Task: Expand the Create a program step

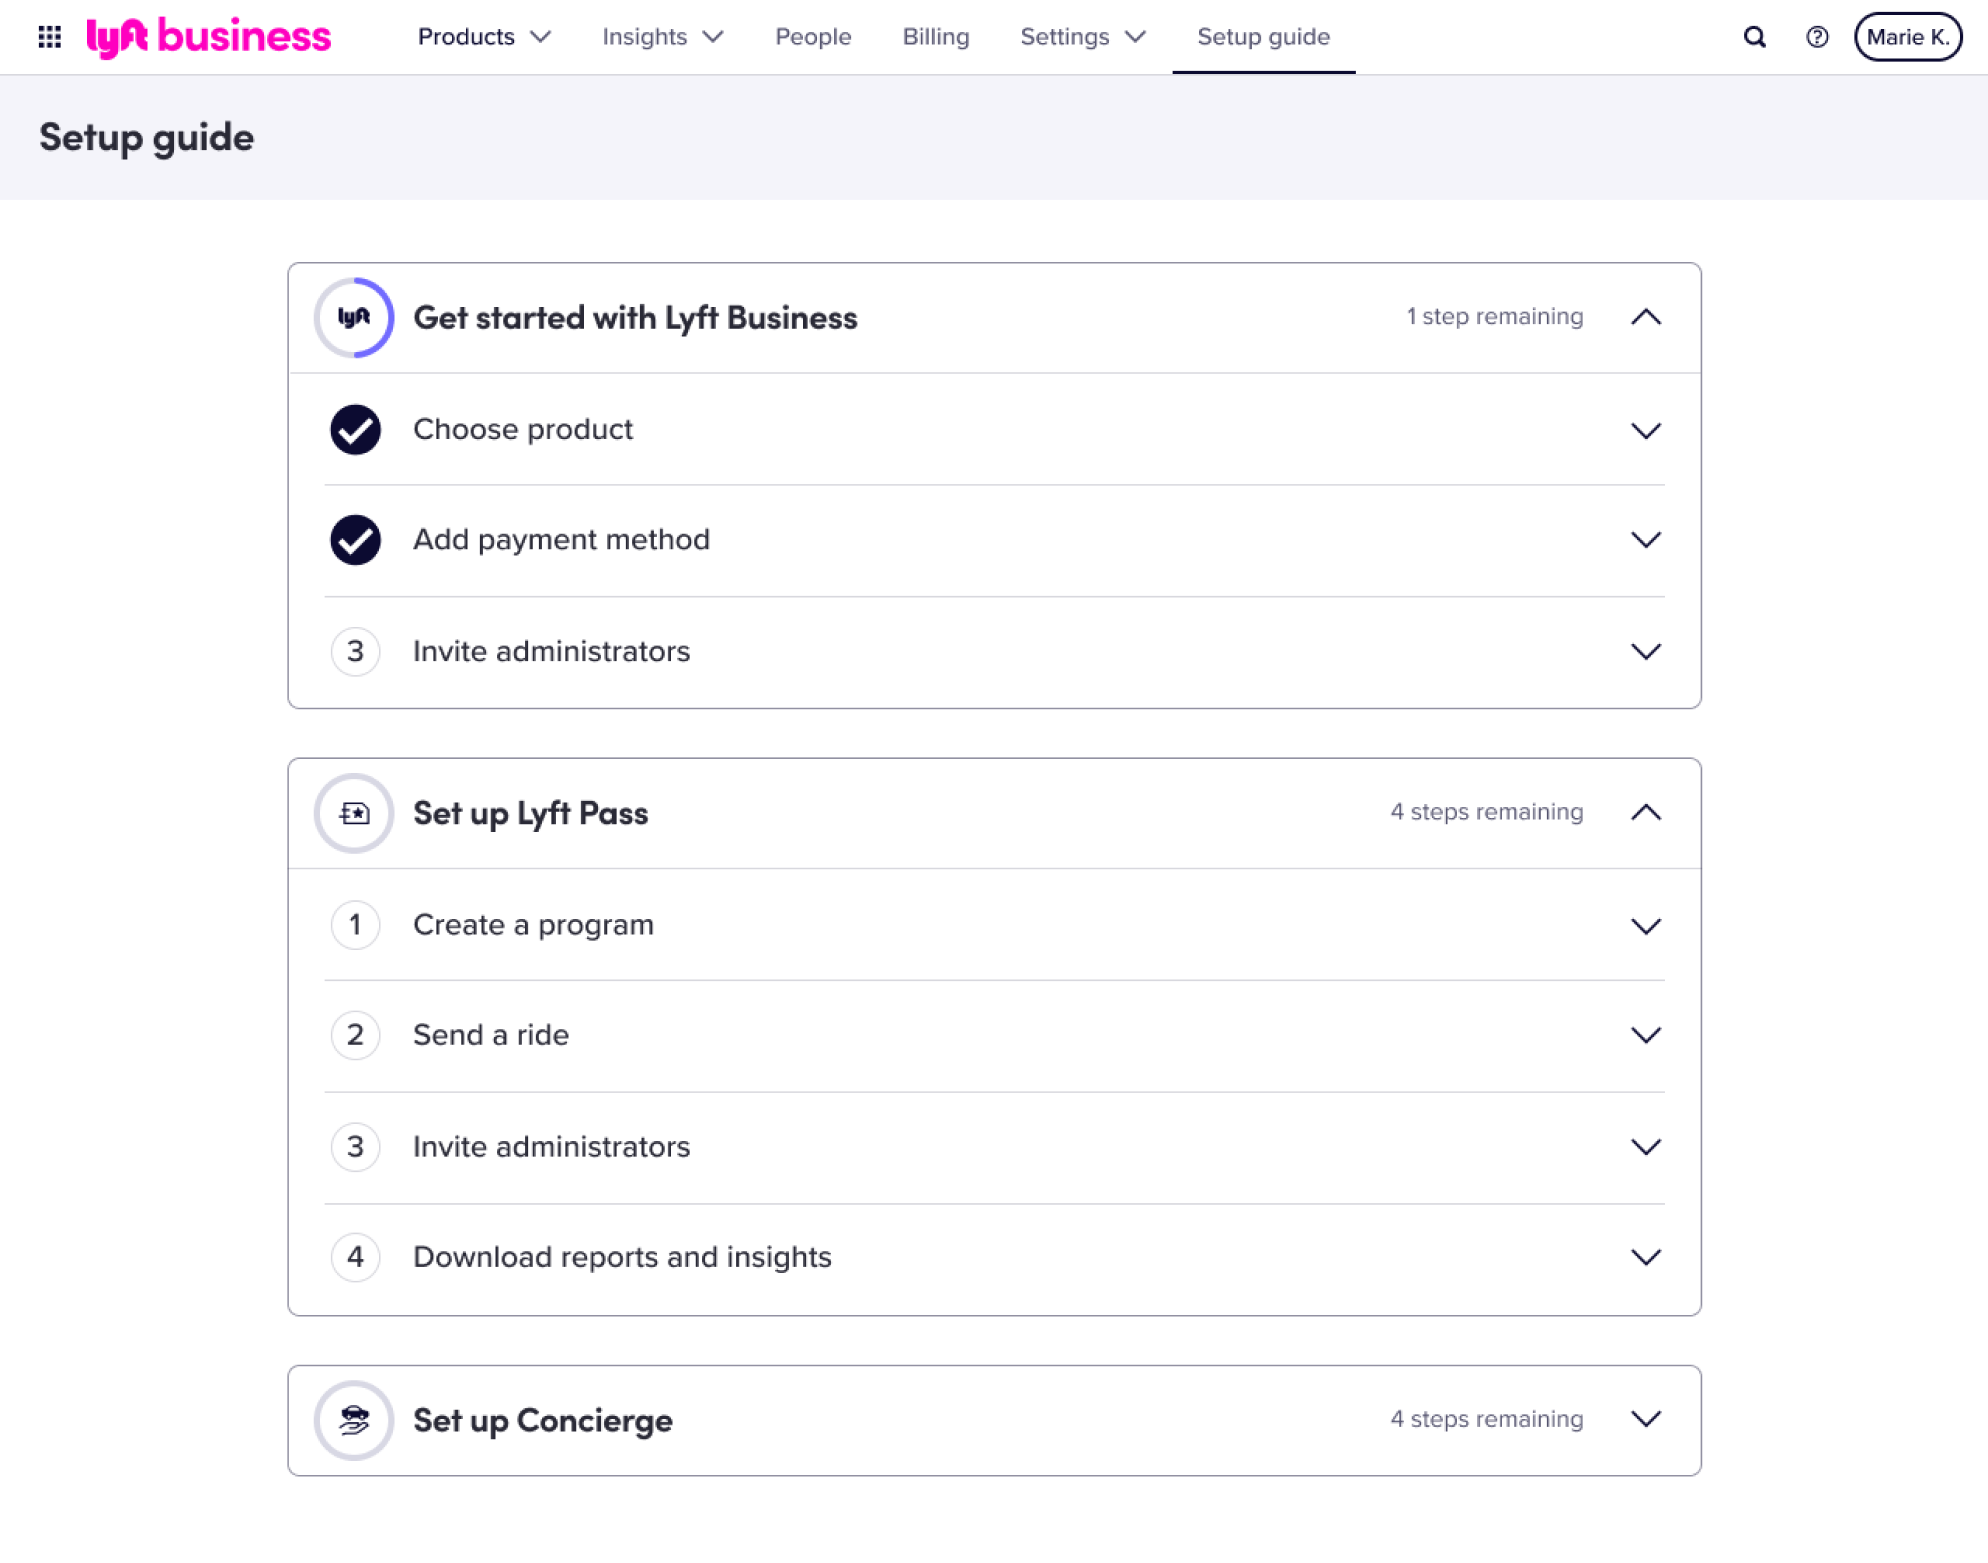Action: pos(1645,926)
